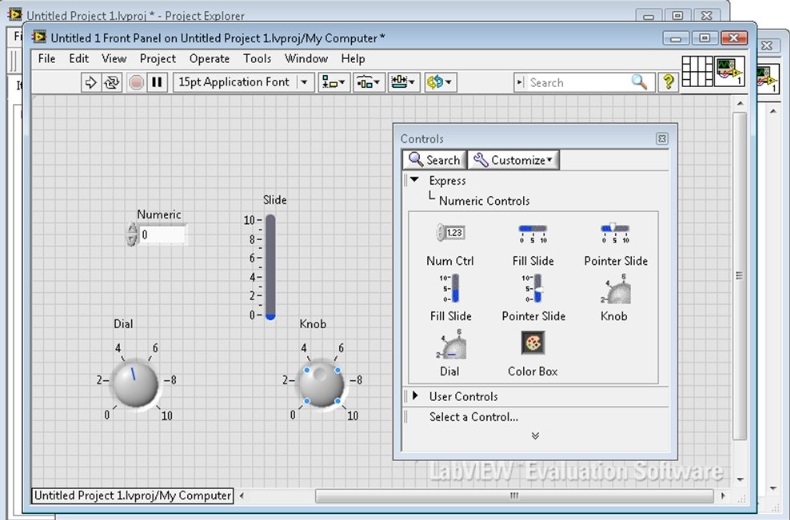Image resolution: width=790 pixels, height=520 pixels.
Task: Collapse the Express palette category
Action: 414,181
